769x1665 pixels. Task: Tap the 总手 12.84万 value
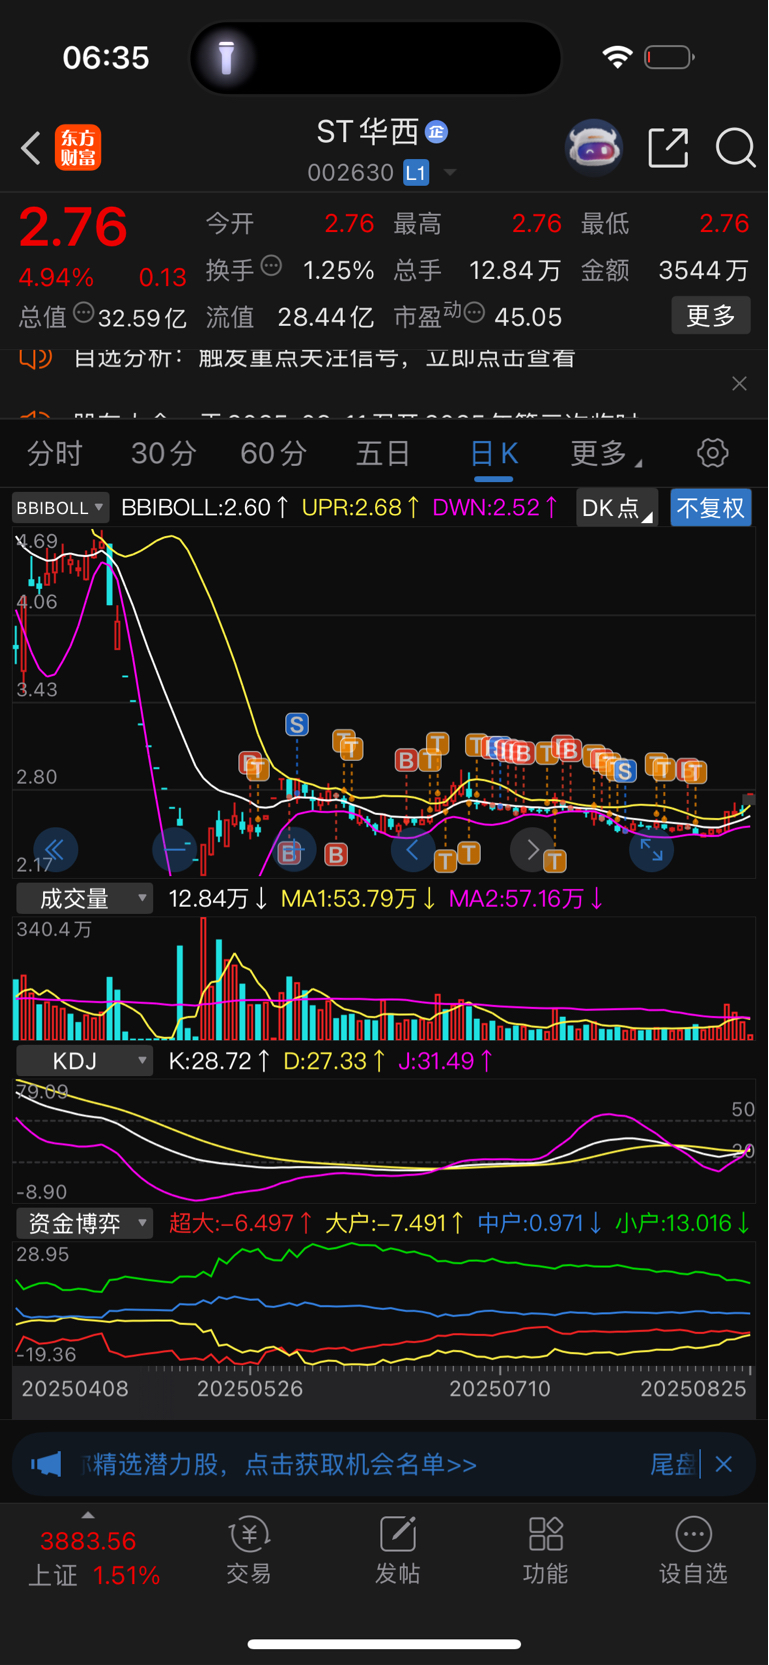click(515, 270)
